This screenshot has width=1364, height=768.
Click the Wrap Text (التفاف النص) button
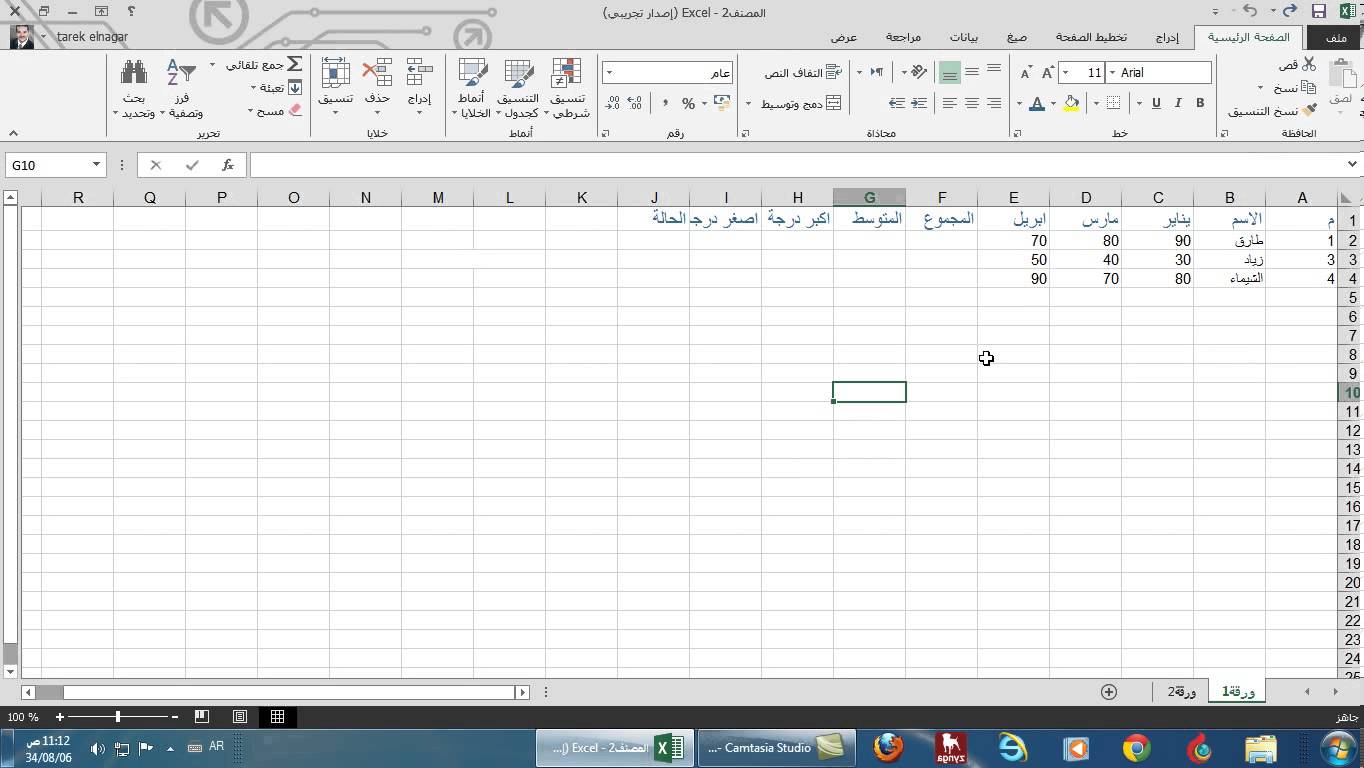pos(804,72)
